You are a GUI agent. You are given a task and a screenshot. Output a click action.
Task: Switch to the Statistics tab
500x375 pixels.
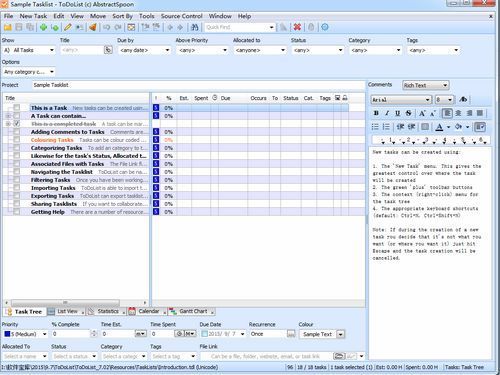point(105,311)
